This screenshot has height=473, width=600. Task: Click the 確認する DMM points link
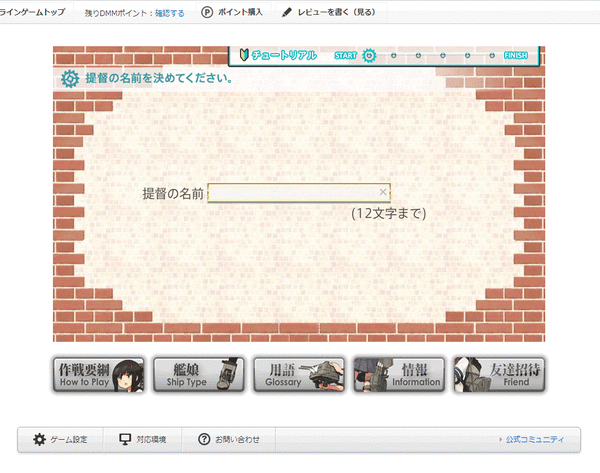point(170,13)
